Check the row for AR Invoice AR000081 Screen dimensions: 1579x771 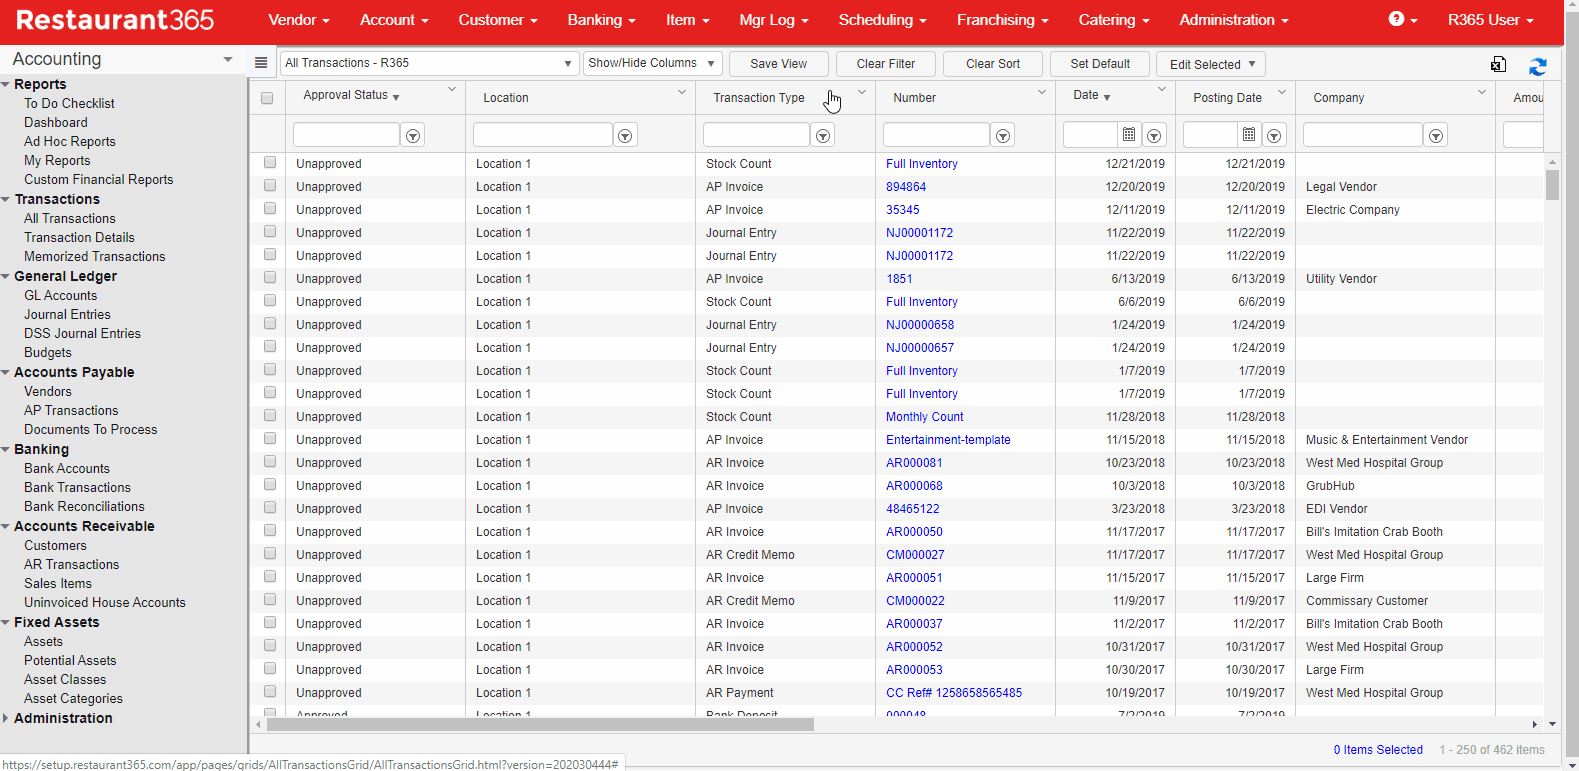click(270, 462)
